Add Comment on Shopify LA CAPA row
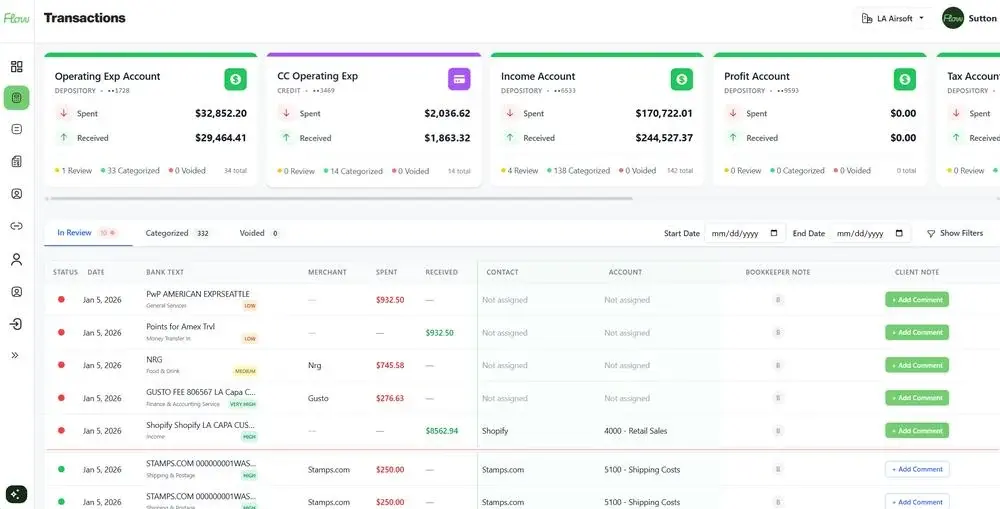Screen dimensions: 1000x509 click(917, 431)
